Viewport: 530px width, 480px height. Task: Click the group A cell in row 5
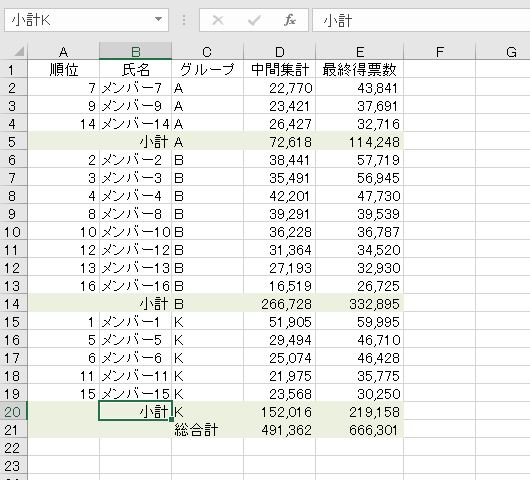pos(207,142)
